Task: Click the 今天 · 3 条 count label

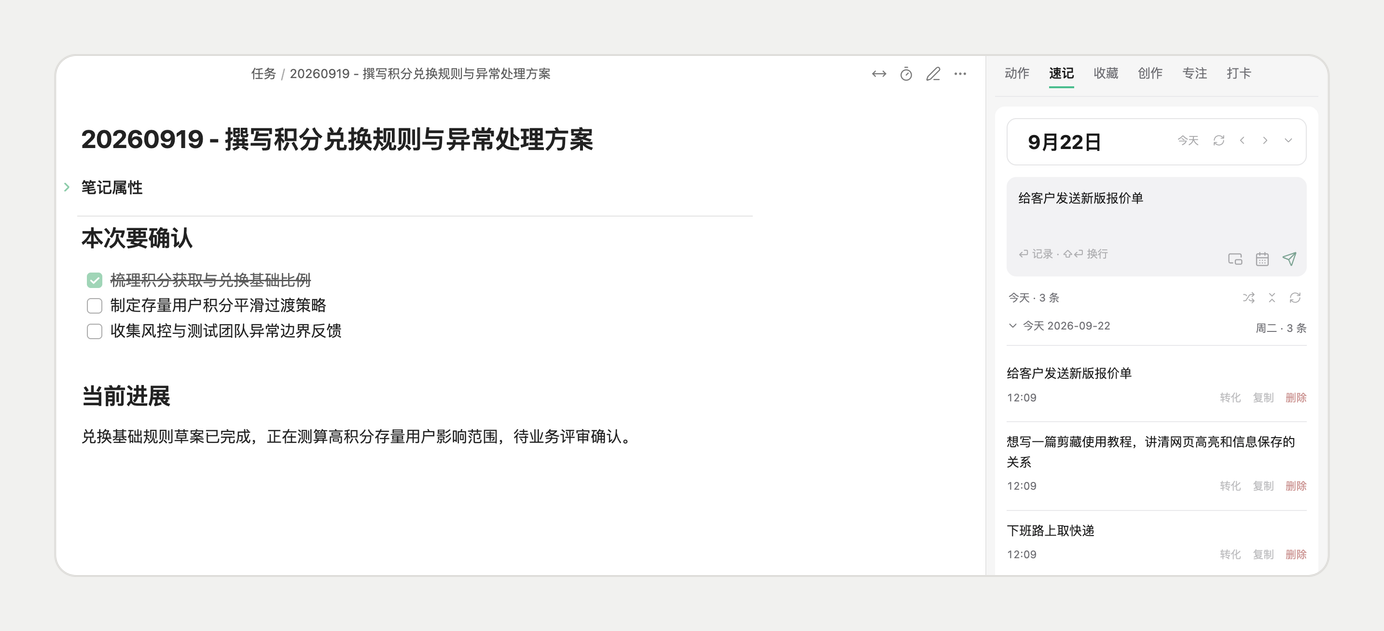Action: tap(1034, 298)
